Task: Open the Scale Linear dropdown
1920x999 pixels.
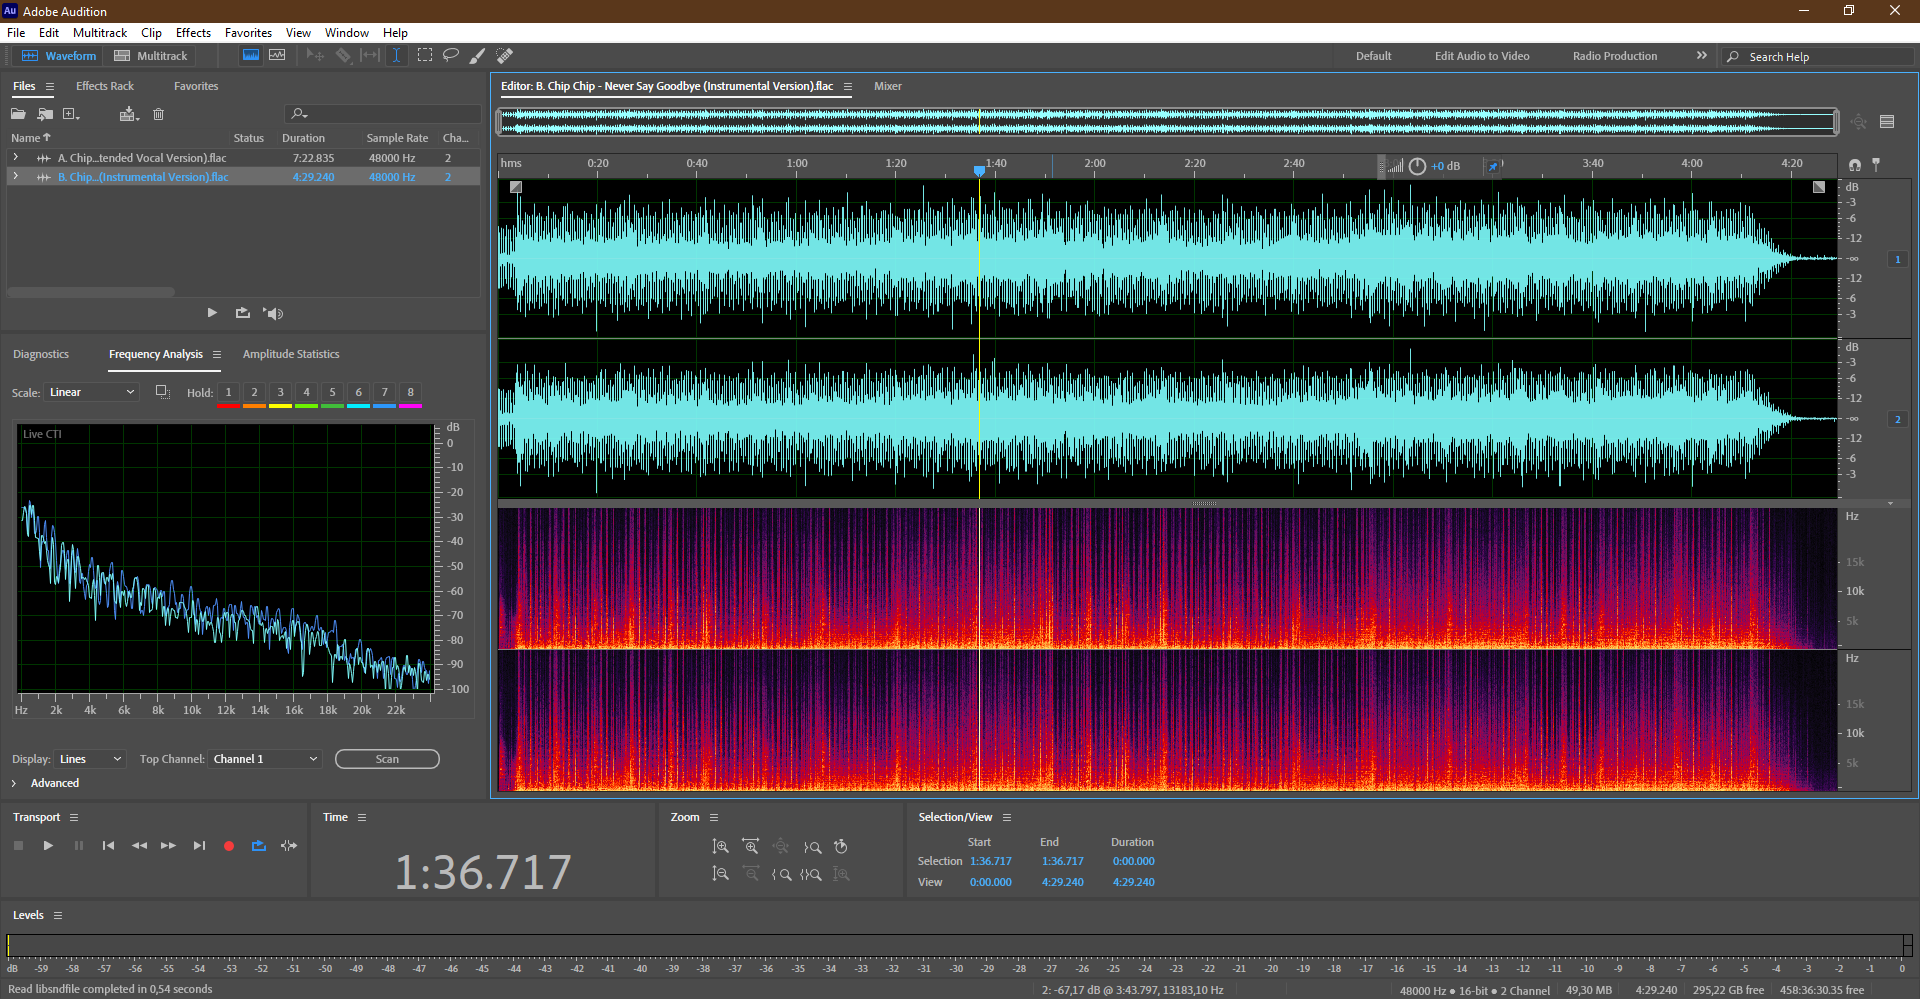Action: point(91,392)
